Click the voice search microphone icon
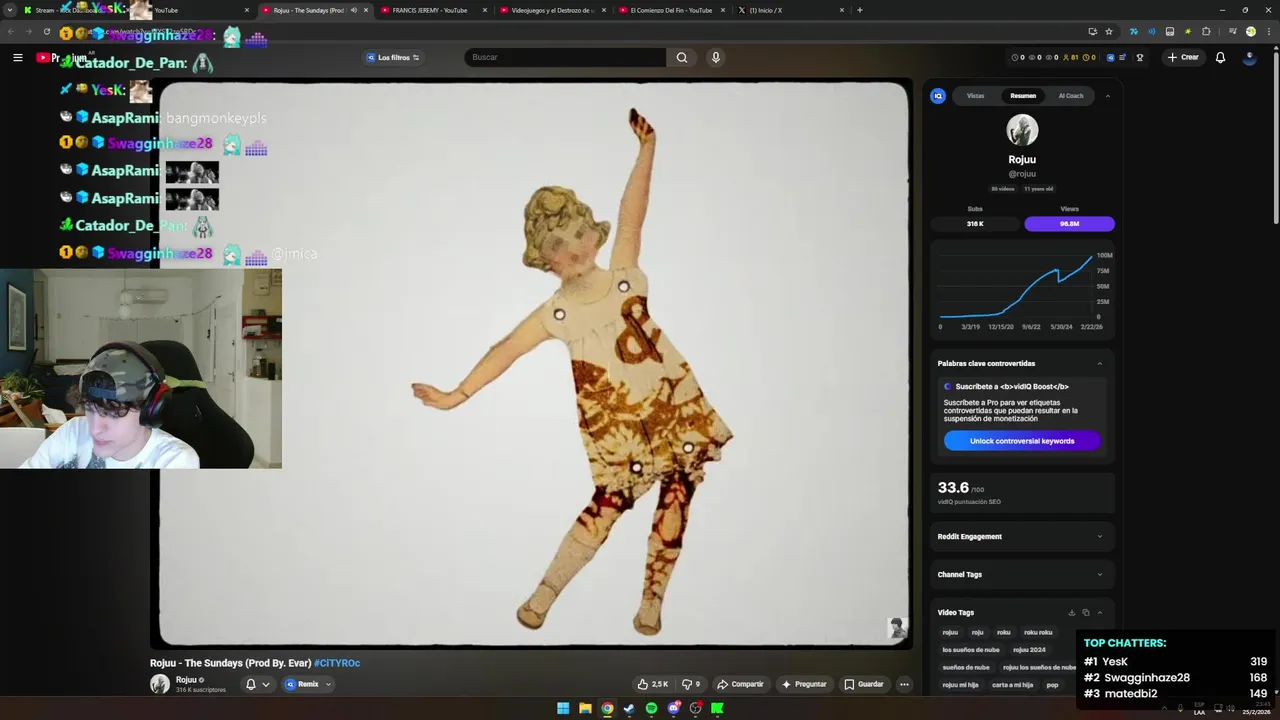This screenshot has height=720, width=1280. (715, 57)
